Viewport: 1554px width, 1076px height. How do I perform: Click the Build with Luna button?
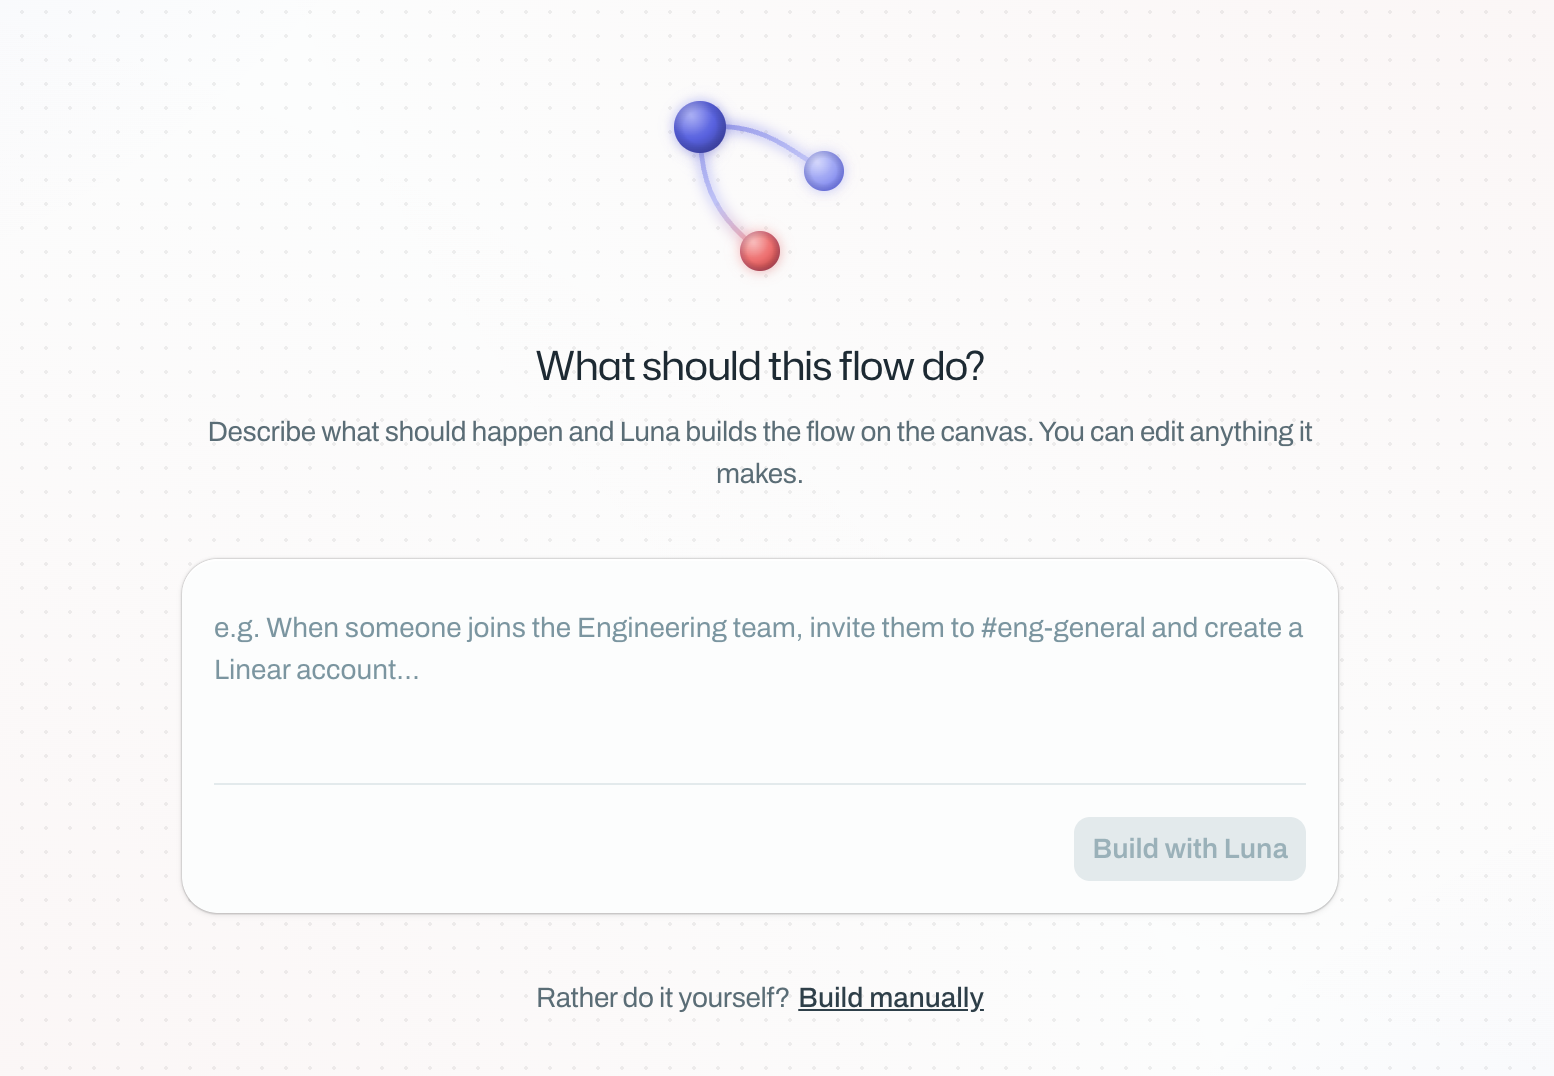pyautogui.click(x=1190, y=849)
